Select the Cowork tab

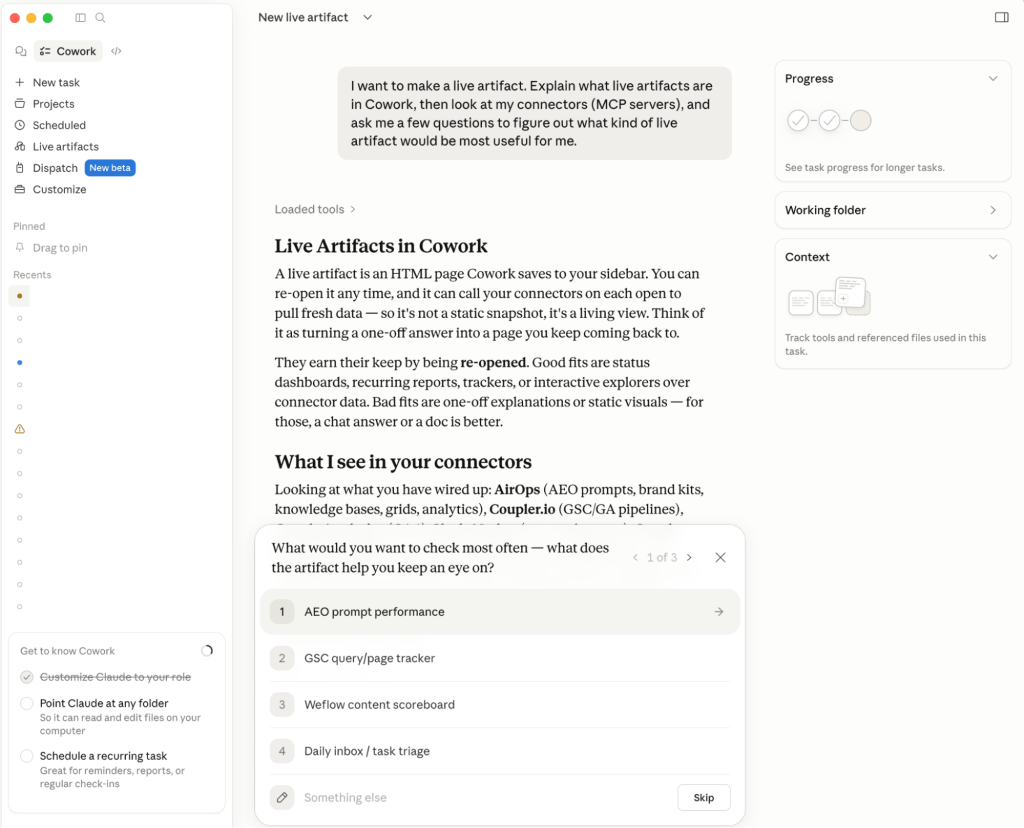68,51
